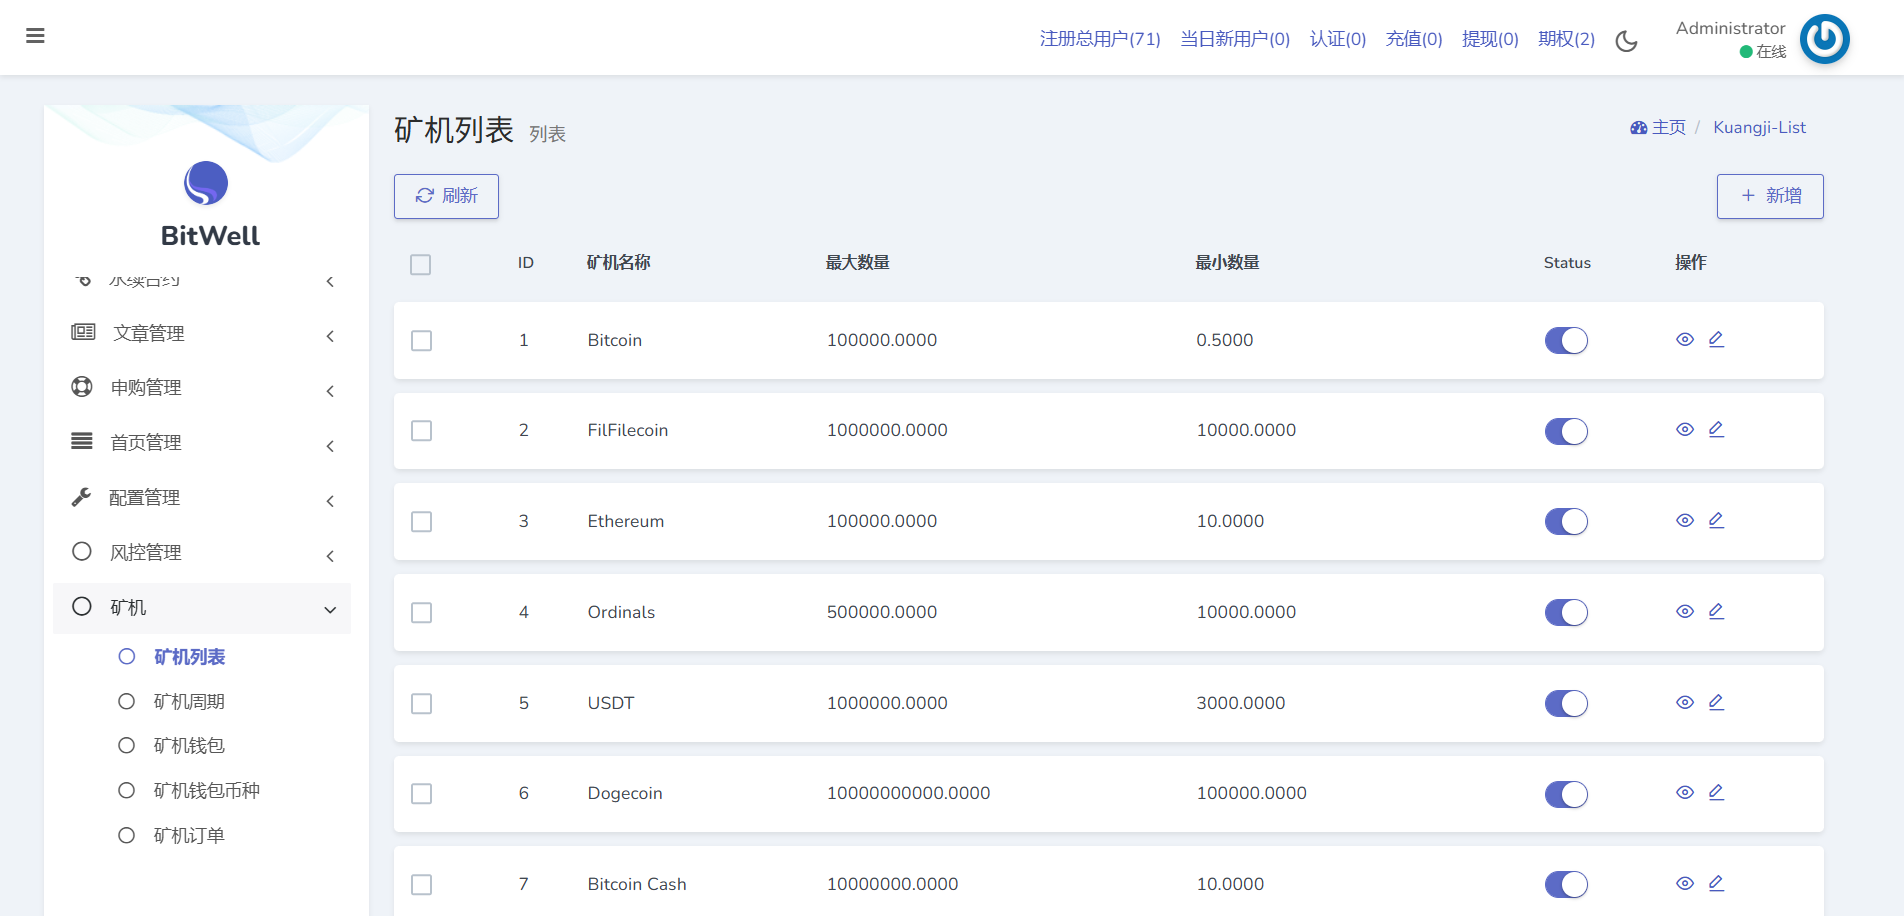Edit the Ordinals miner pencil icon

coord(1716,612)
